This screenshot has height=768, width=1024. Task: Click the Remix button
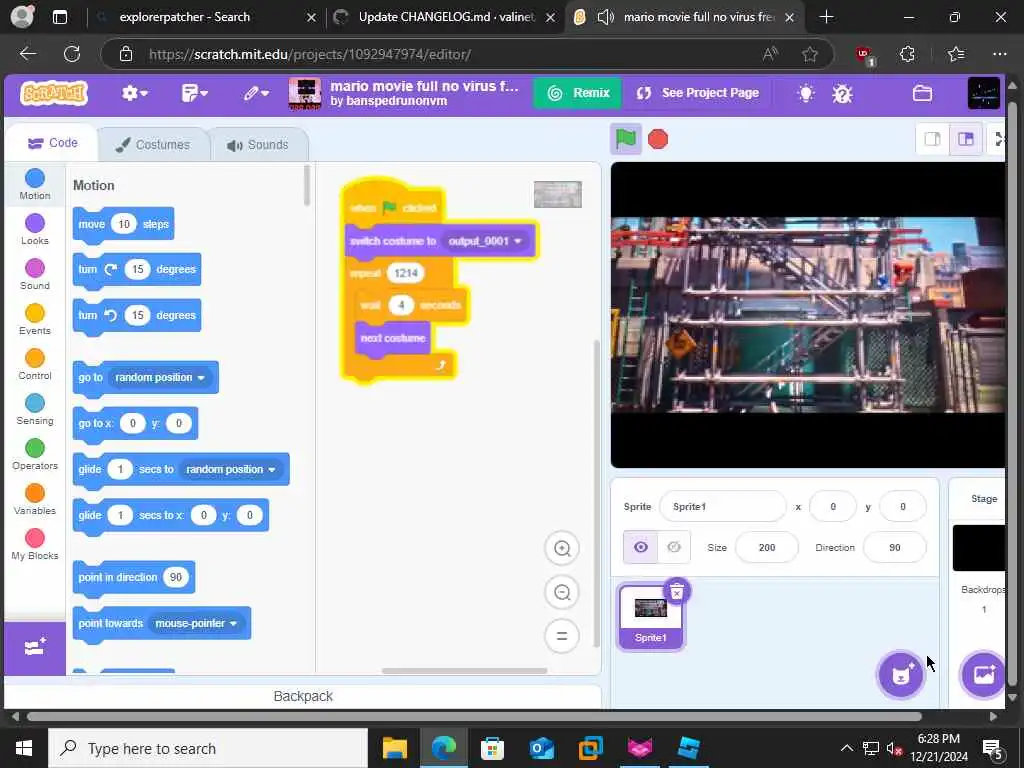[578, 93]
